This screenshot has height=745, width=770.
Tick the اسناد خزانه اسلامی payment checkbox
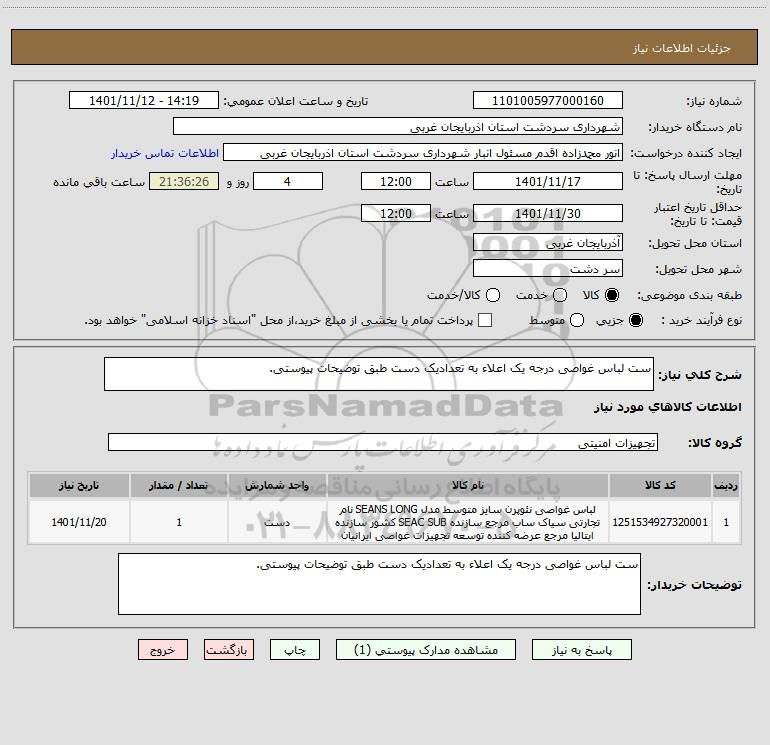coord(485,320)
